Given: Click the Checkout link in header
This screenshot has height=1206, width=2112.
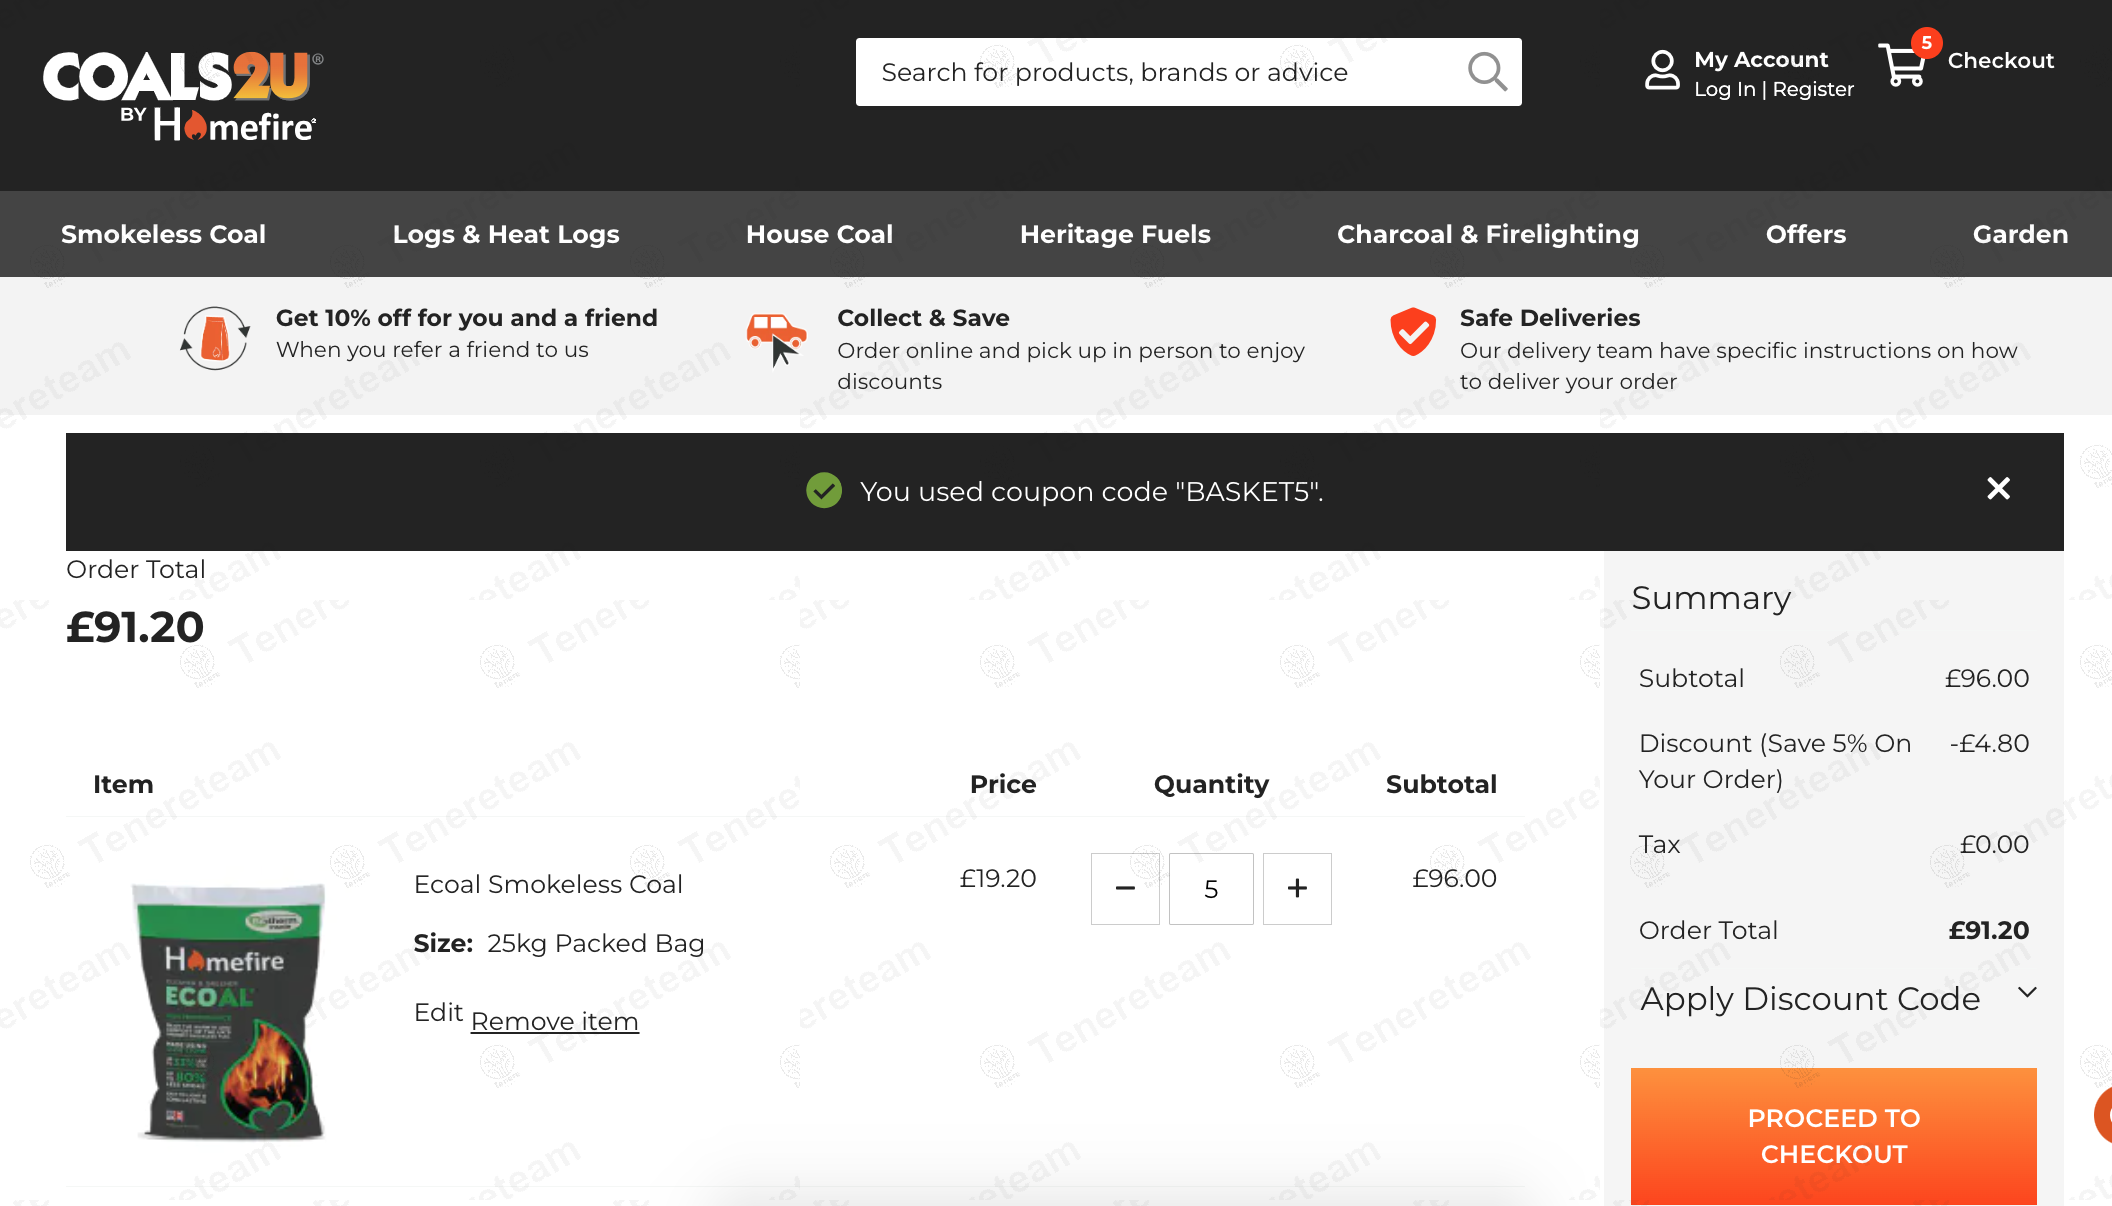Looking at the screenshot, I should click(2000, 60).
